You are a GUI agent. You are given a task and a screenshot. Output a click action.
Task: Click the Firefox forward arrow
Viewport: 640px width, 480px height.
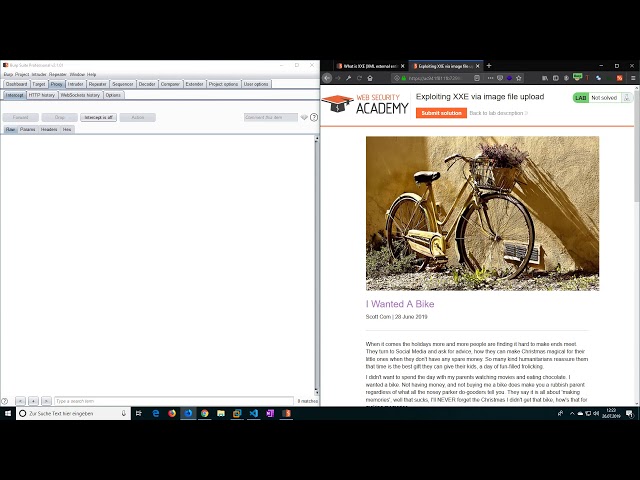coord(338,78)
